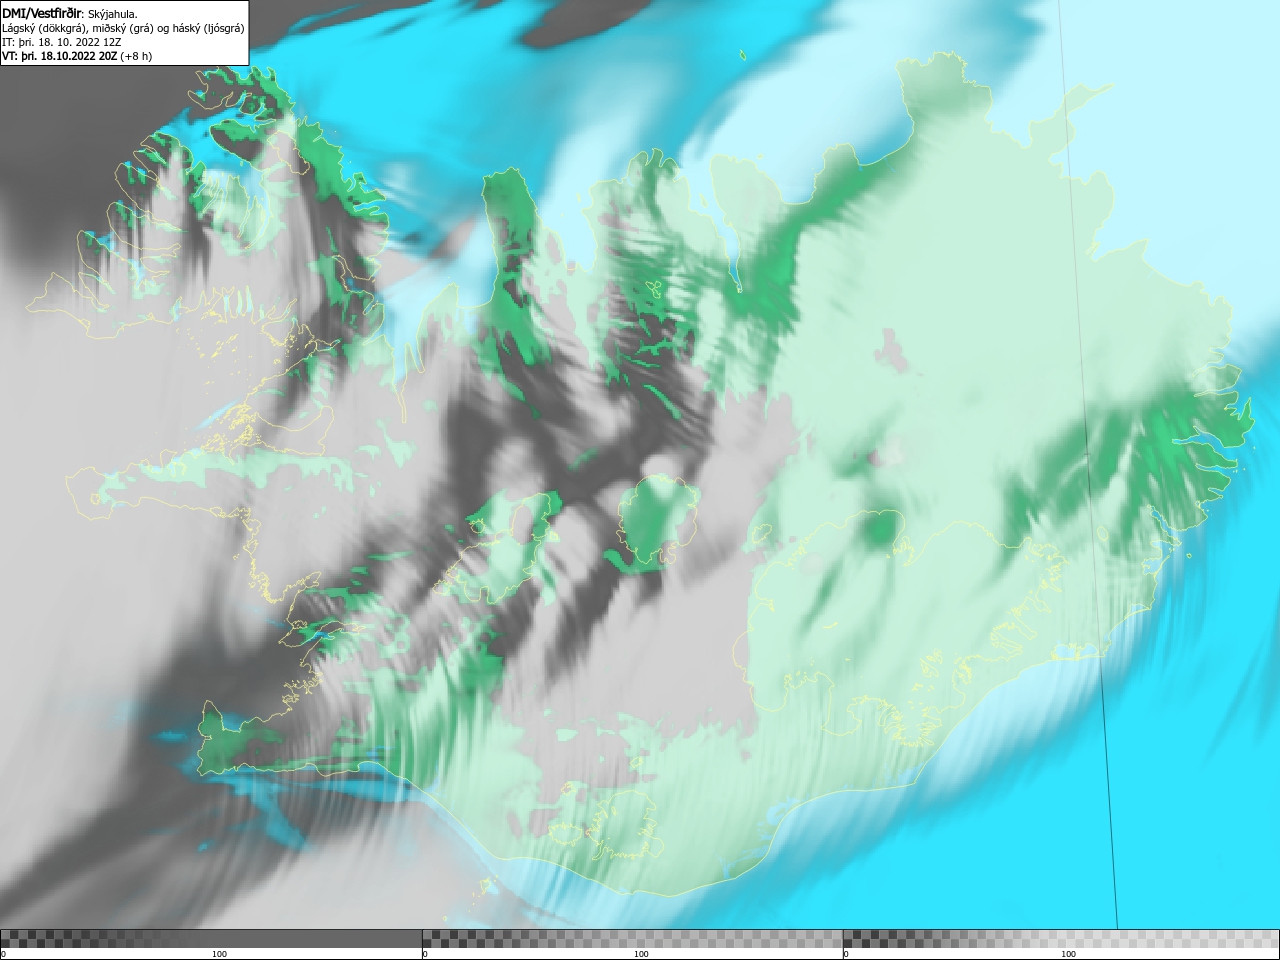The image size is (1280, 960).
Task: Click the light gray high-cloud color scale bar
Action: (x=1061, y=938)
